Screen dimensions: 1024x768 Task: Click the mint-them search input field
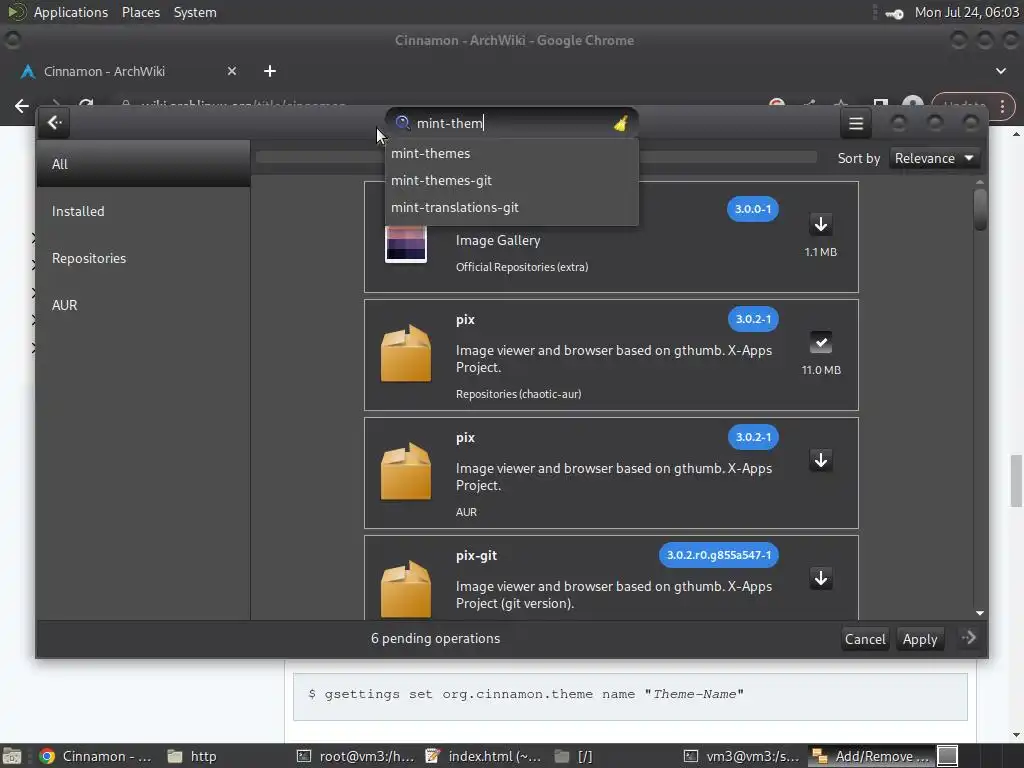[513, 123]
